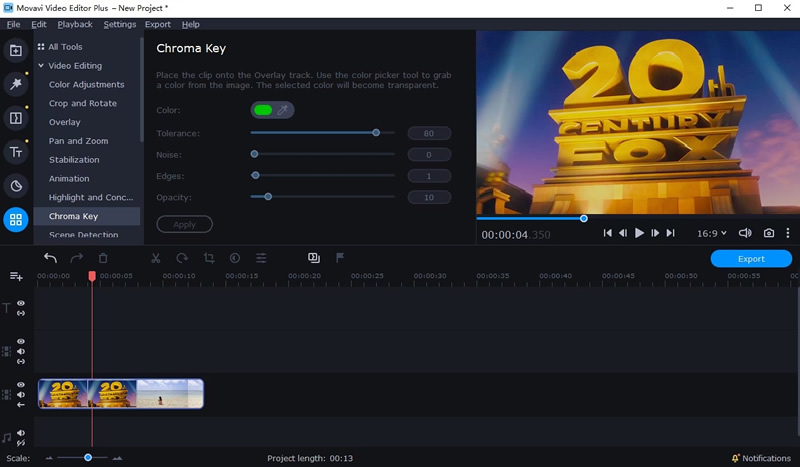The image size is (800, 467).
Task: Zoom in timeline scale icon
Action: (117, 458)
